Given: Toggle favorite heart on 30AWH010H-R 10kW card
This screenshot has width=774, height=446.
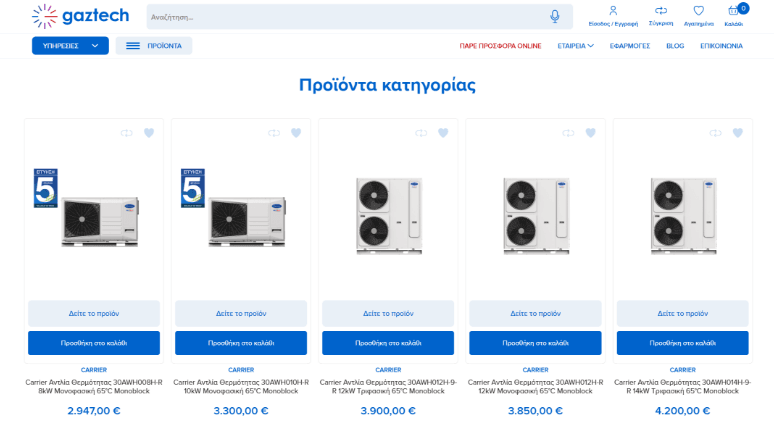Looking at the screenshot, I should pyautogui.click(x=296, y=133).
